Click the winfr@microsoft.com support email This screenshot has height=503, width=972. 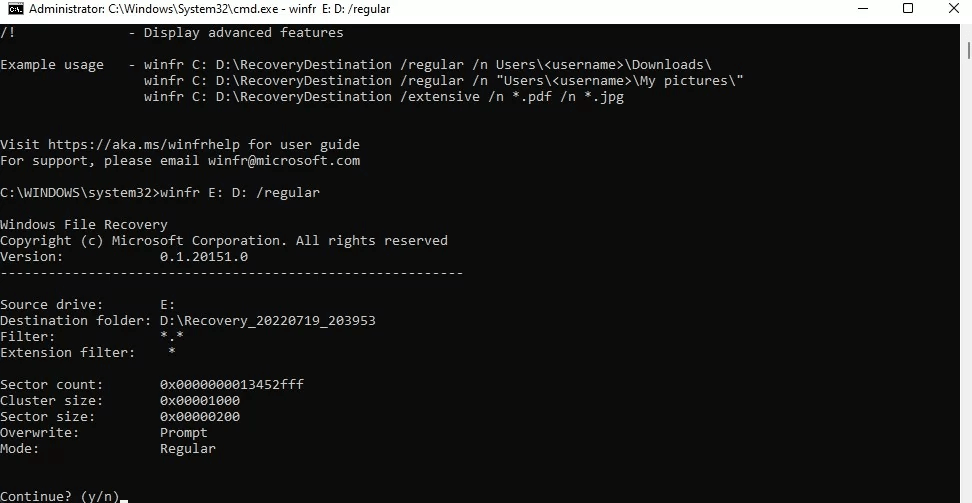pos(284,160)
